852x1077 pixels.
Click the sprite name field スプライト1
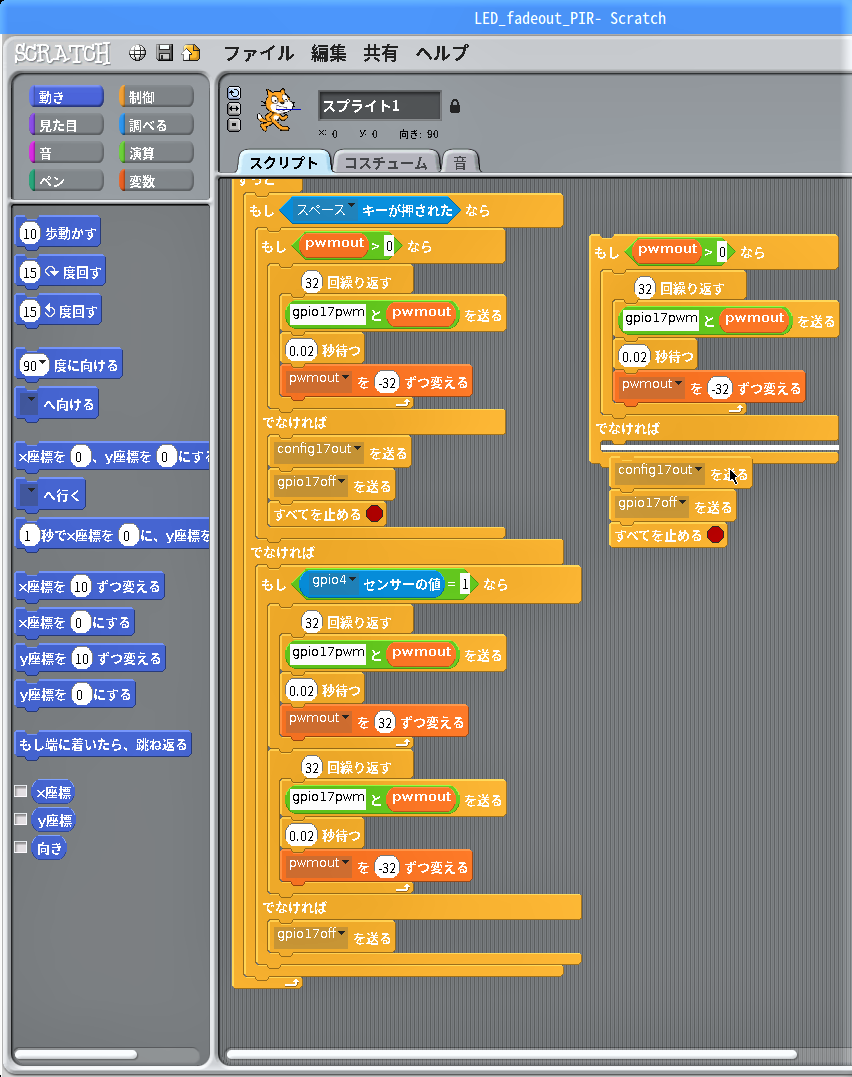379,106
